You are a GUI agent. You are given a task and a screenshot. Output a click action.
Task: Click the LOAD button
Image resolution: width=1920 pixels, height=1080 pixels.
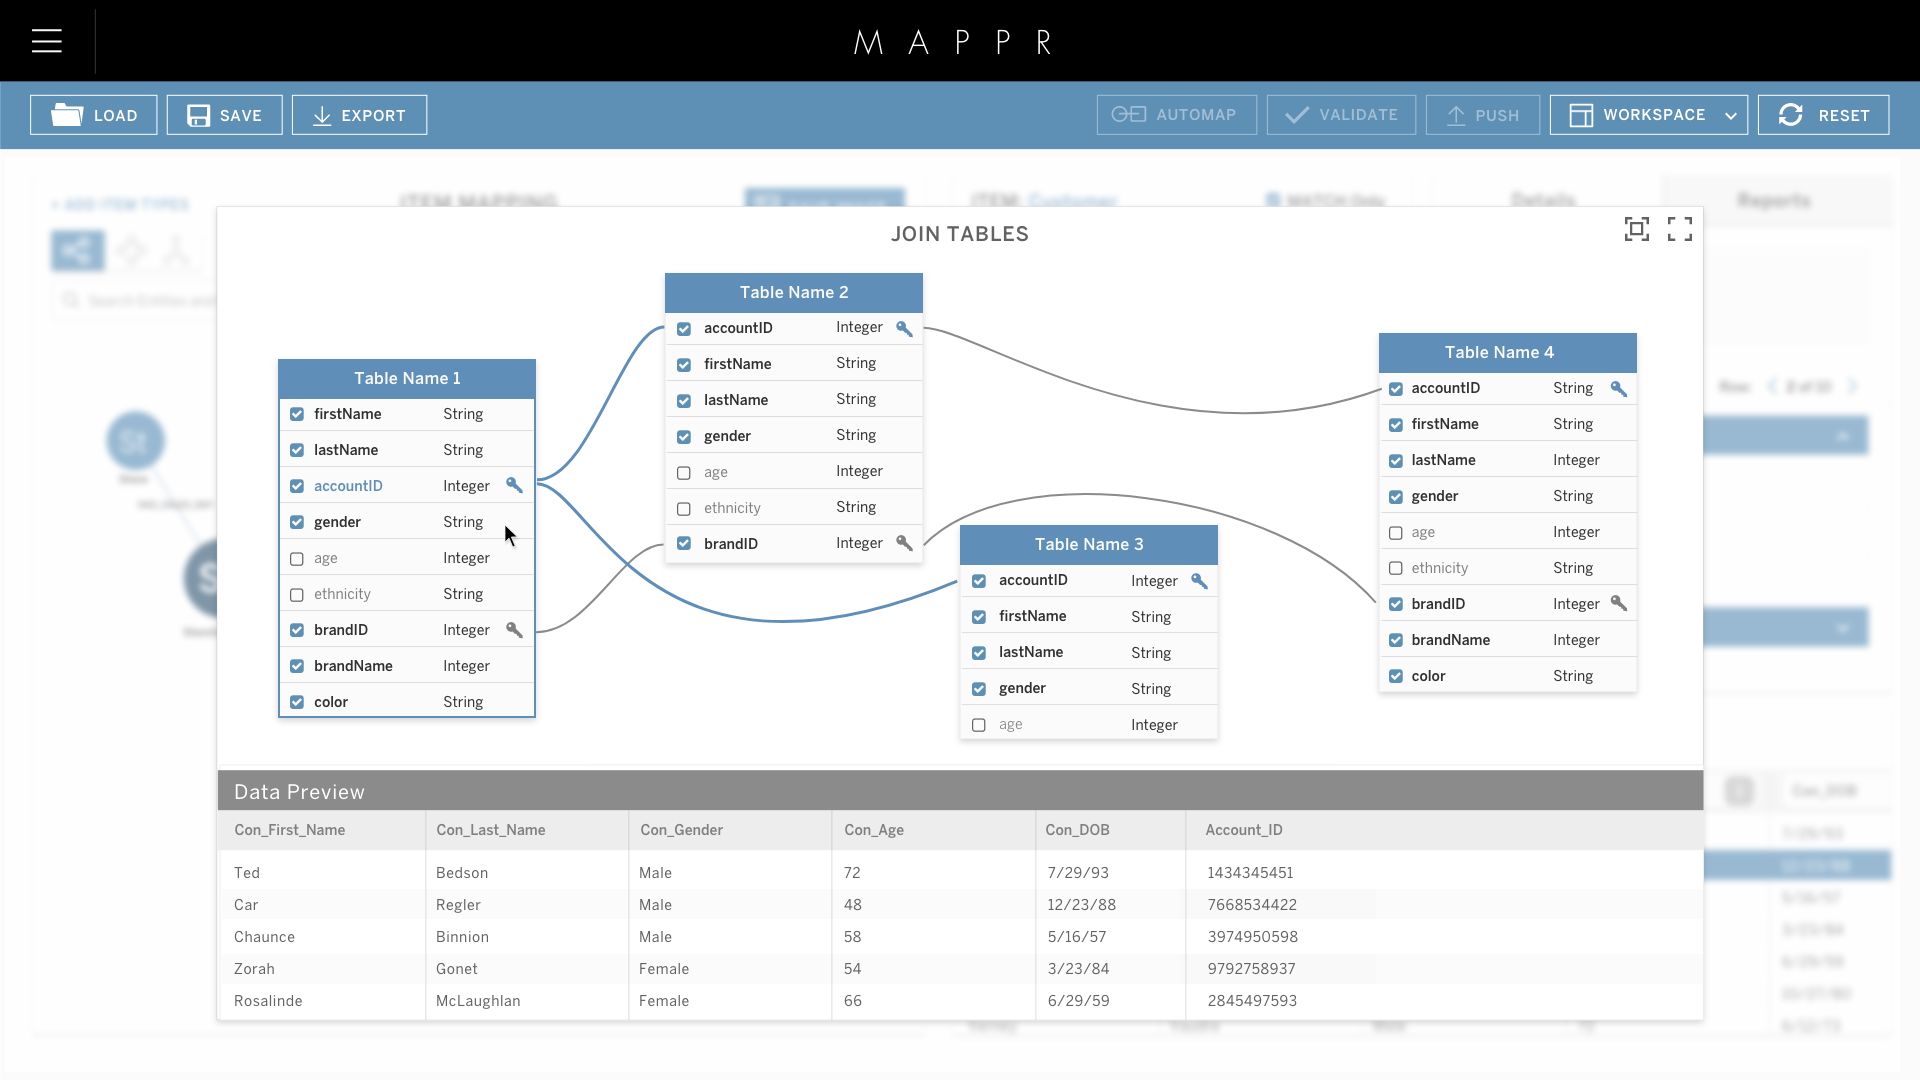(94, 115)
